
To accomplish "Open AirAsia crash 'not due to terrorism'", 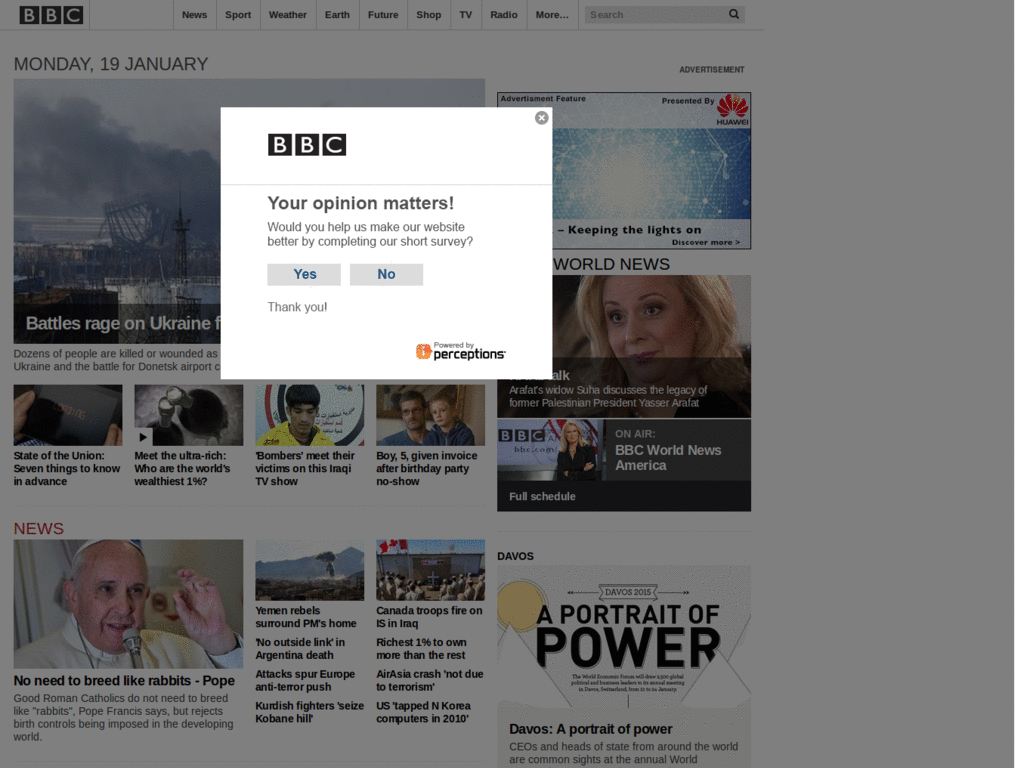I will [430, 680].
